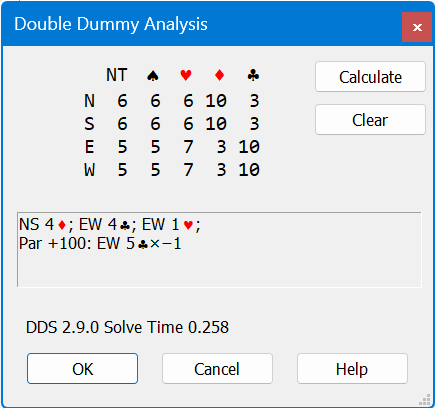Click the E row label
The height and width of the screenshot is (408, 435).
coord(89,147)
